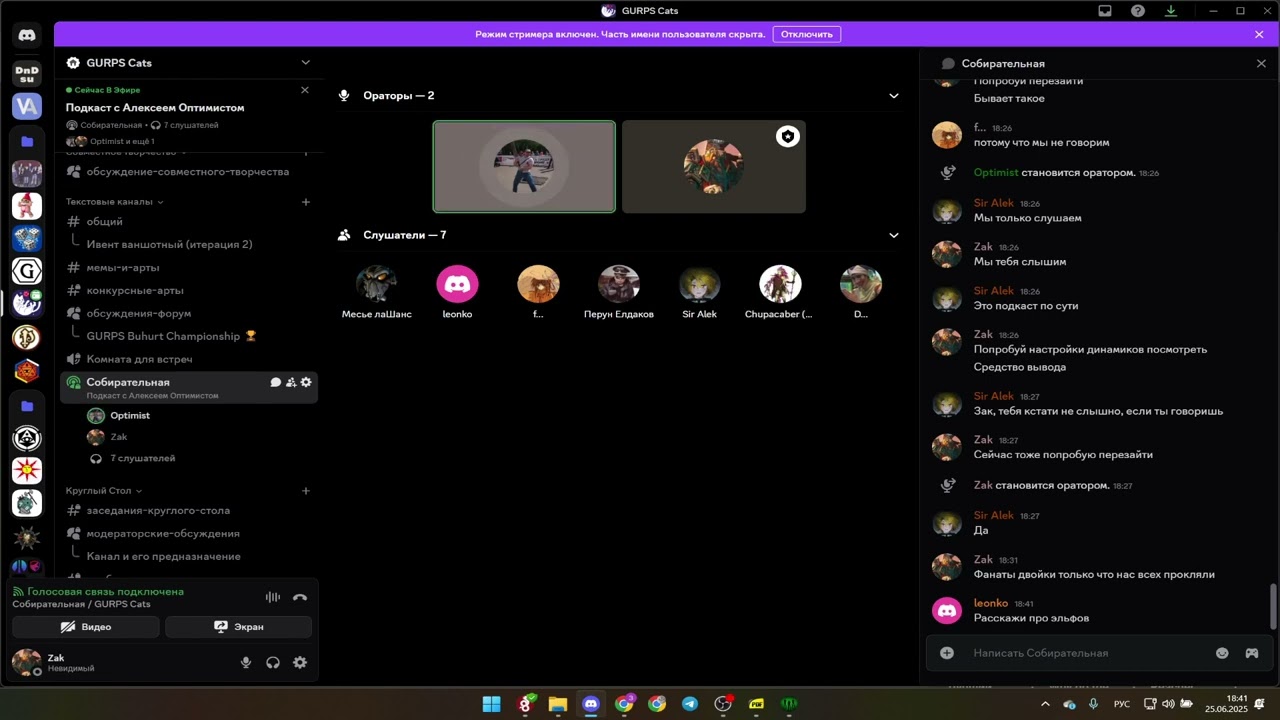Open thread Канал и его предназначение
The width and height of the screenshot is (1280, 720).
[x=163, y=556]
